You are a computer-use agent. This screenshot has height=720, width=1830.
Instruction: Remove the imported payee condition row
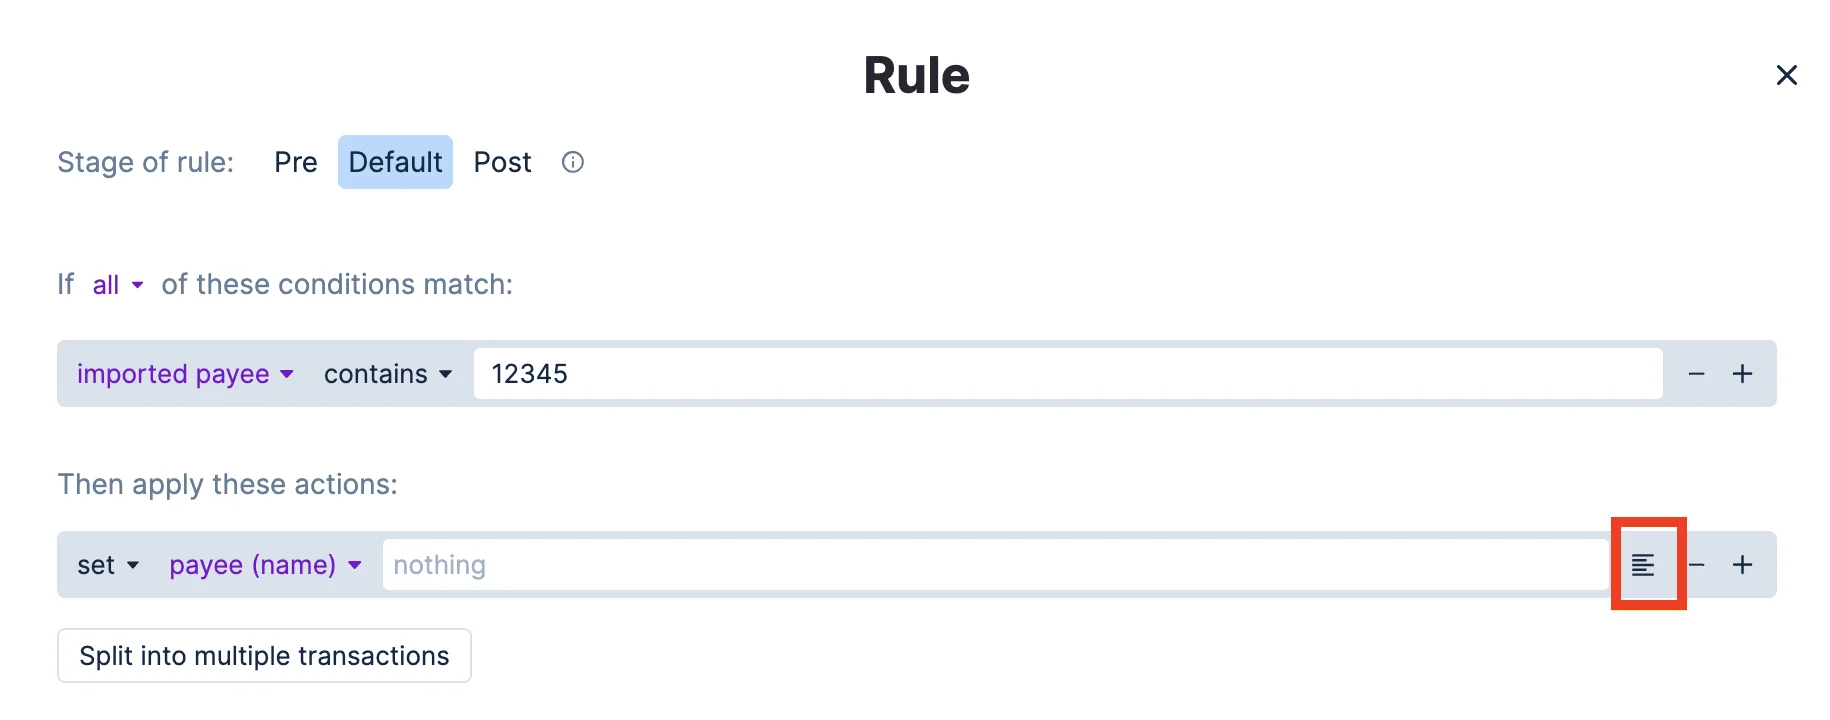click(x=1695, y=373)
